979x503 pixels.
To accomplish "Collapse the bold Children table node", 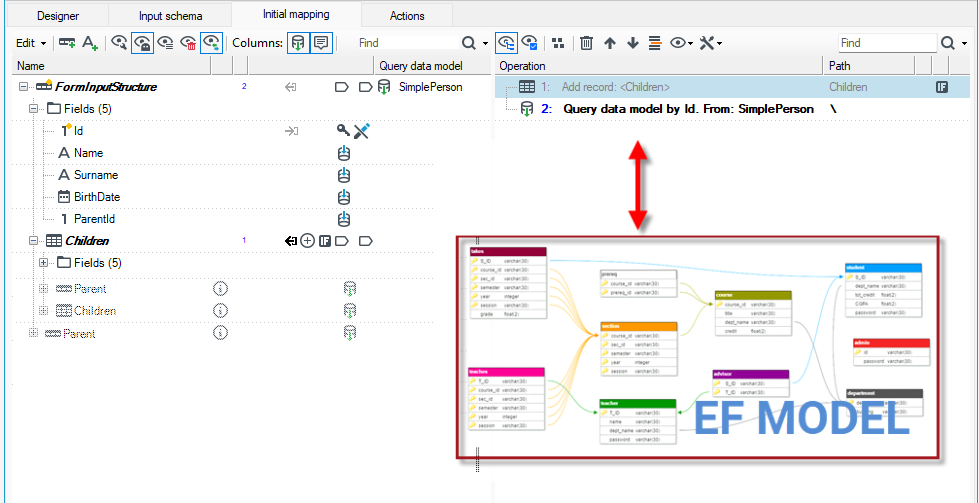I will point(34,241).
